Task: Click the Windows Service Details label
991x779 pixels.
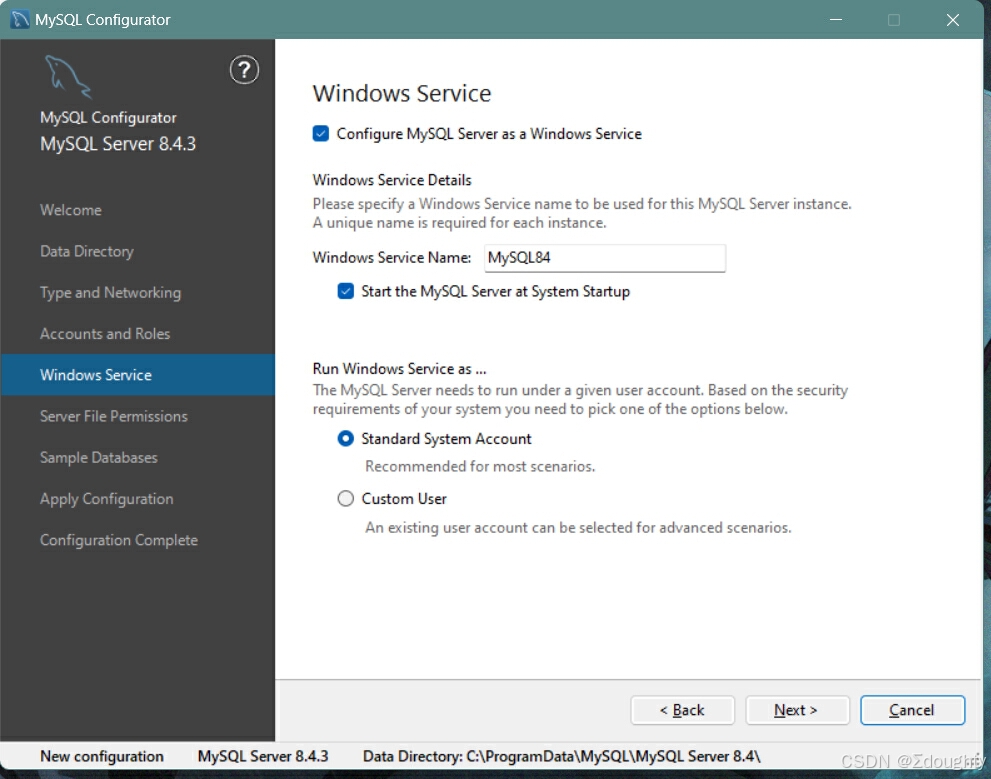Action: coord(392,180)
